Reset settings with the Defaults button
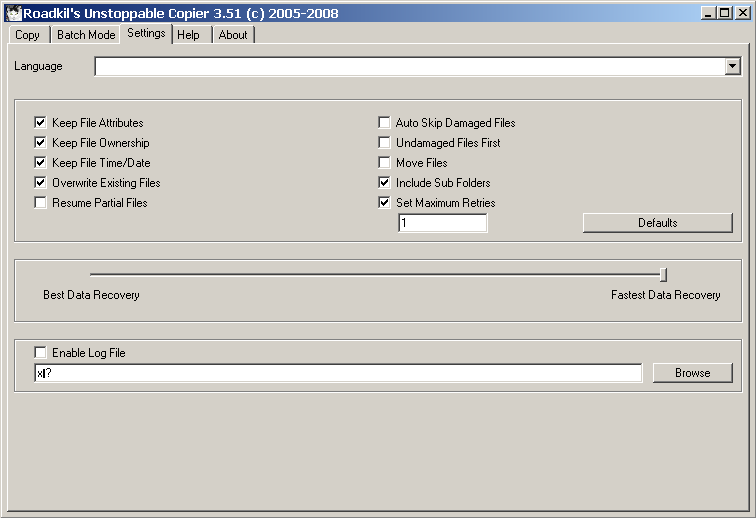The image size is (756, 518). [658, 223]
